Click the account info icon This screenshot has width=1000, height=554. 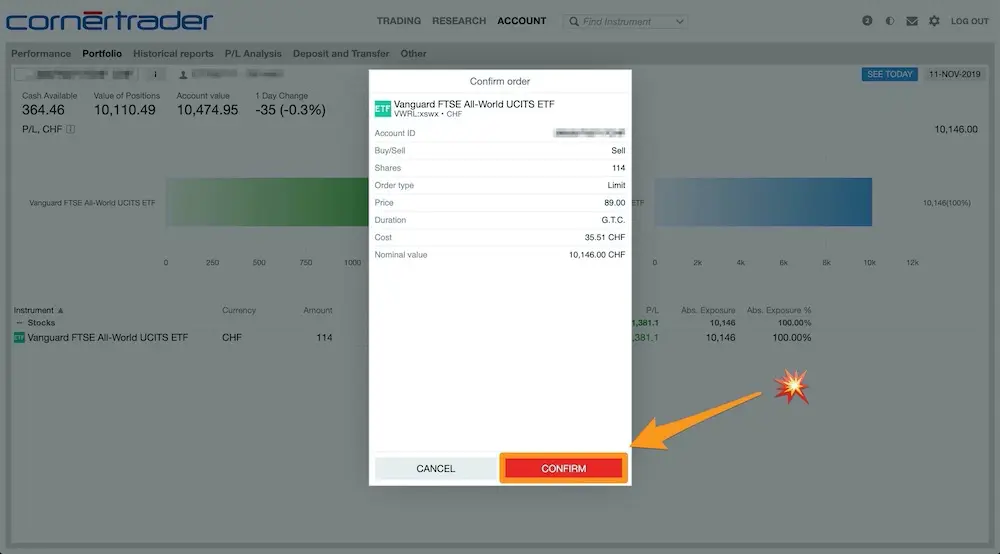pos(155,75)
